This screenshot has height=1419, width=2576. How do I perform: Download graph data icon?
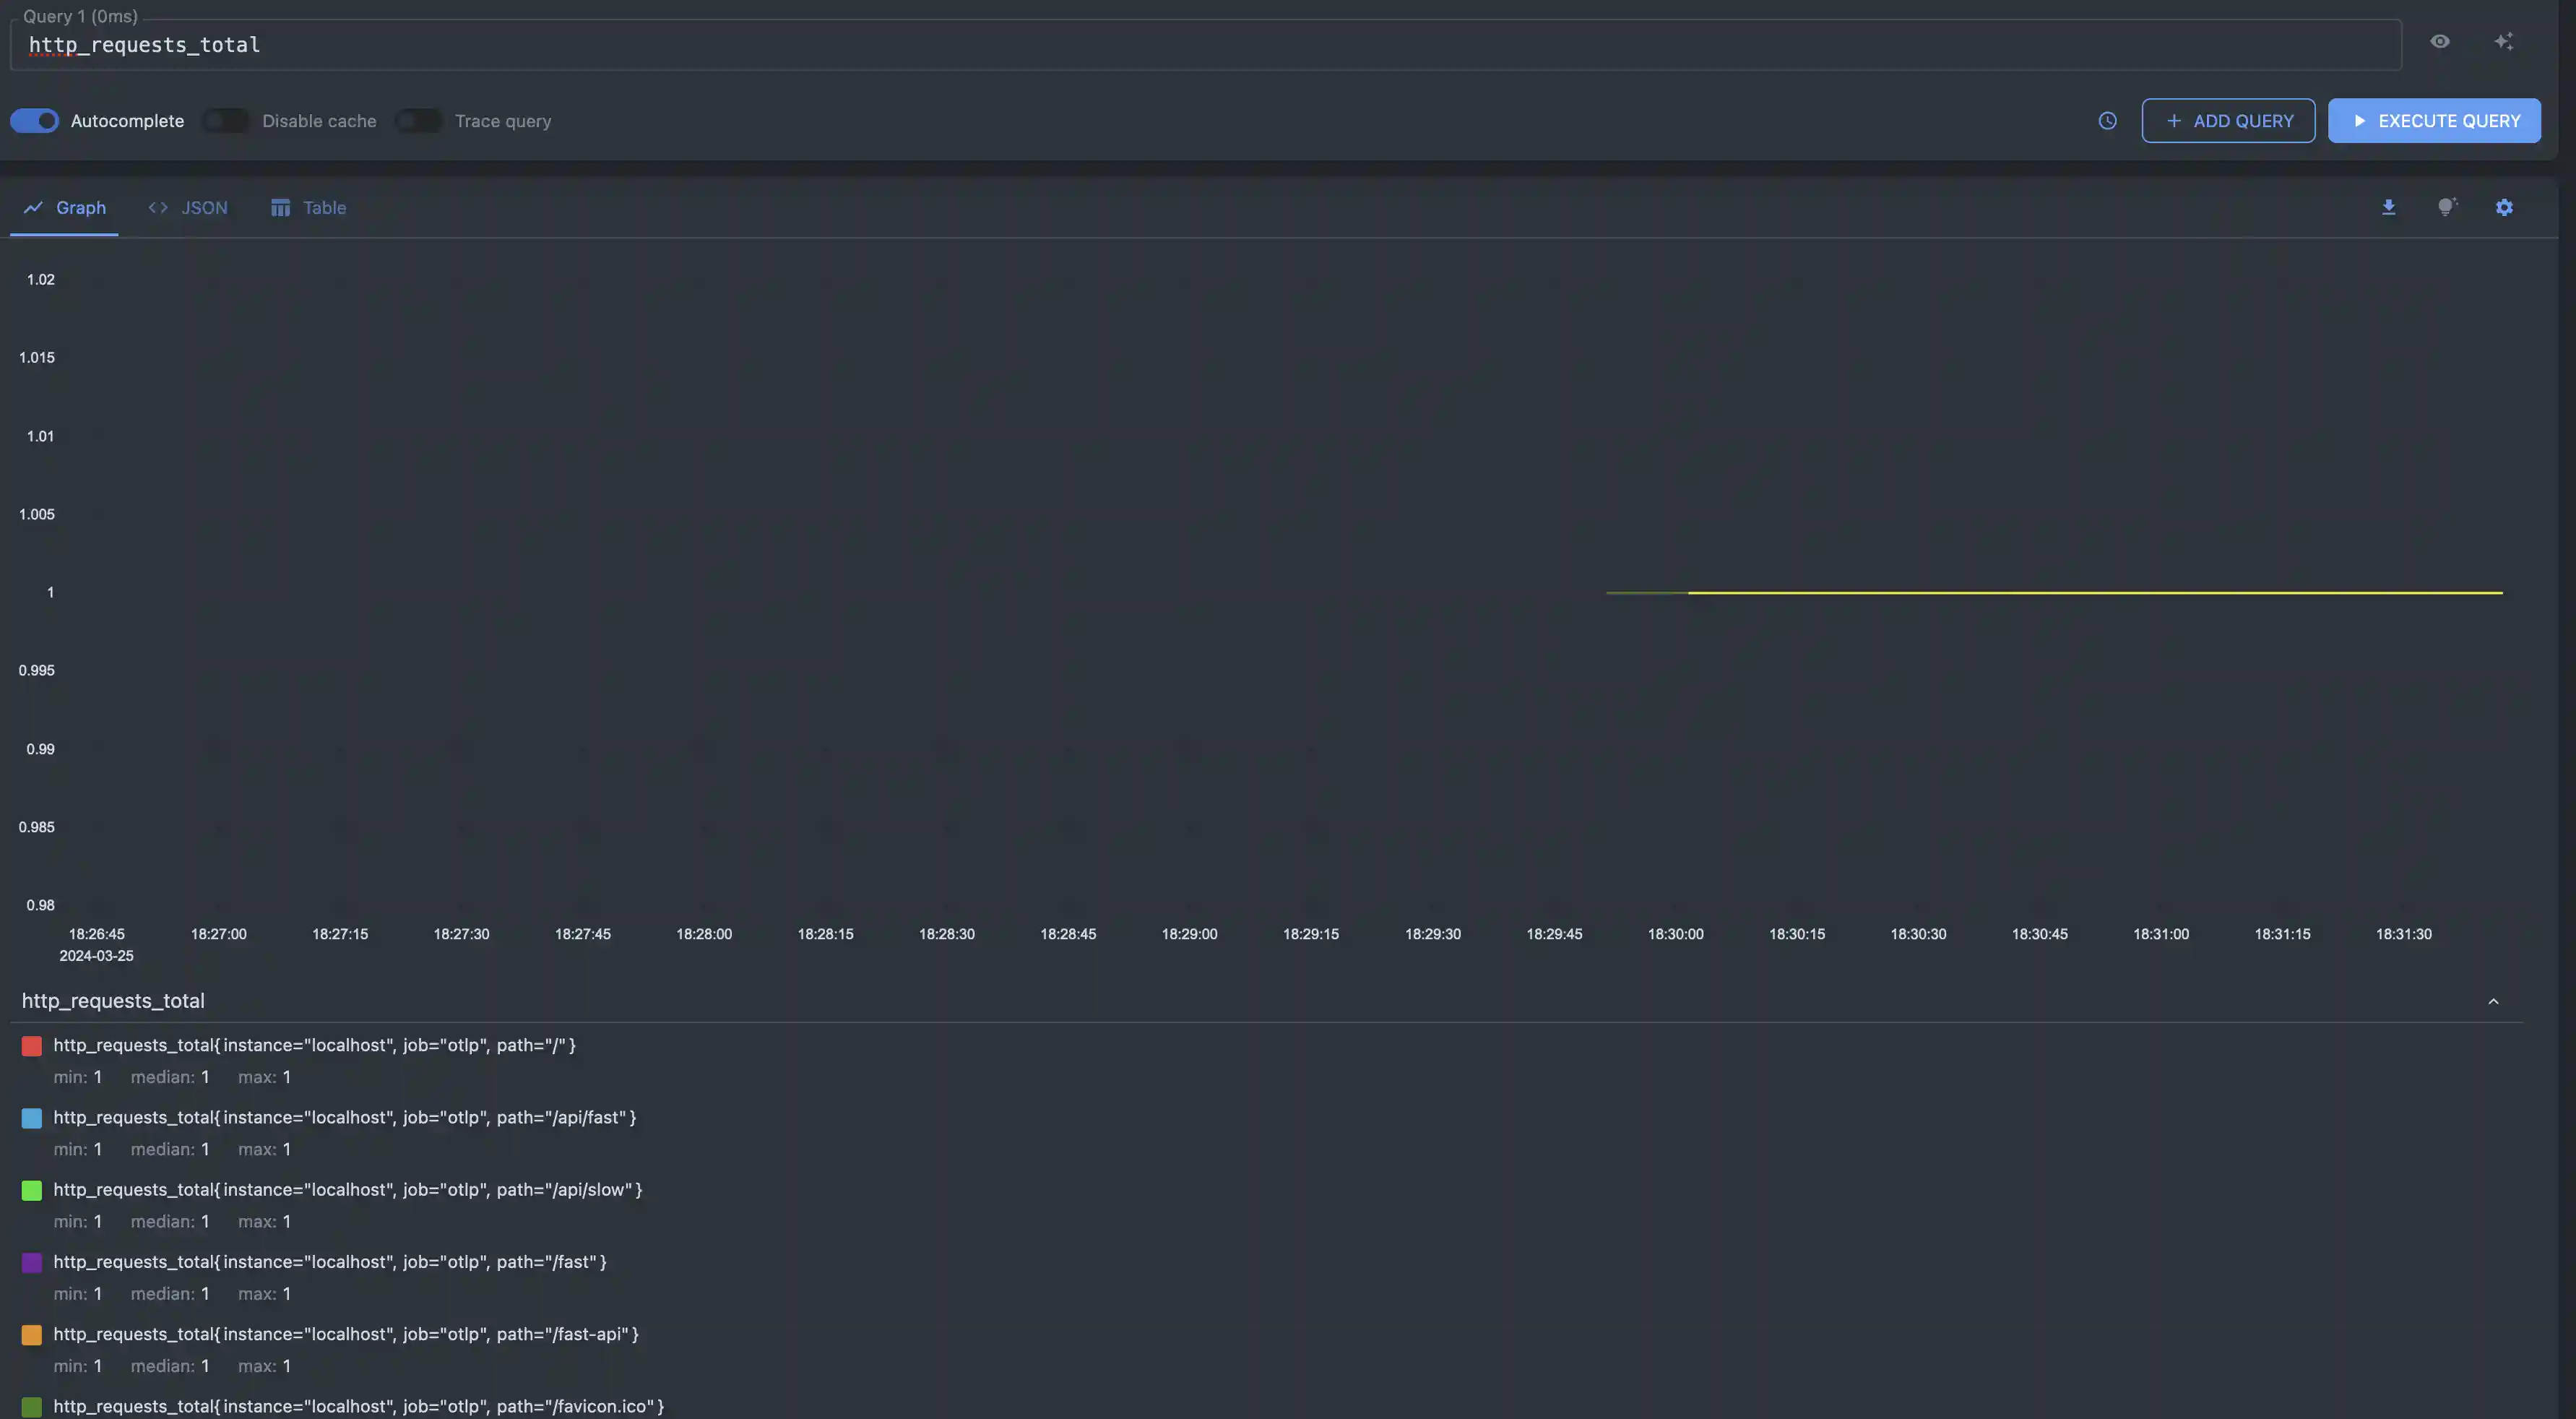point(2388,208)
